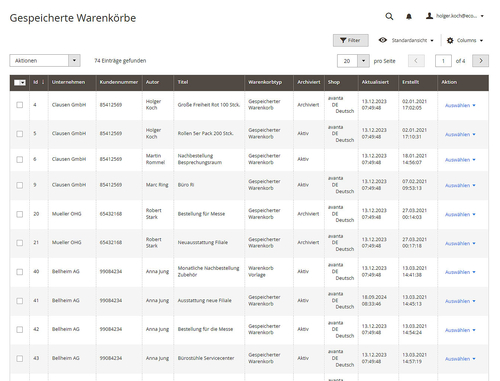Select checkbox for row Id 6
The image size is (500, 381).
point(20,159)
